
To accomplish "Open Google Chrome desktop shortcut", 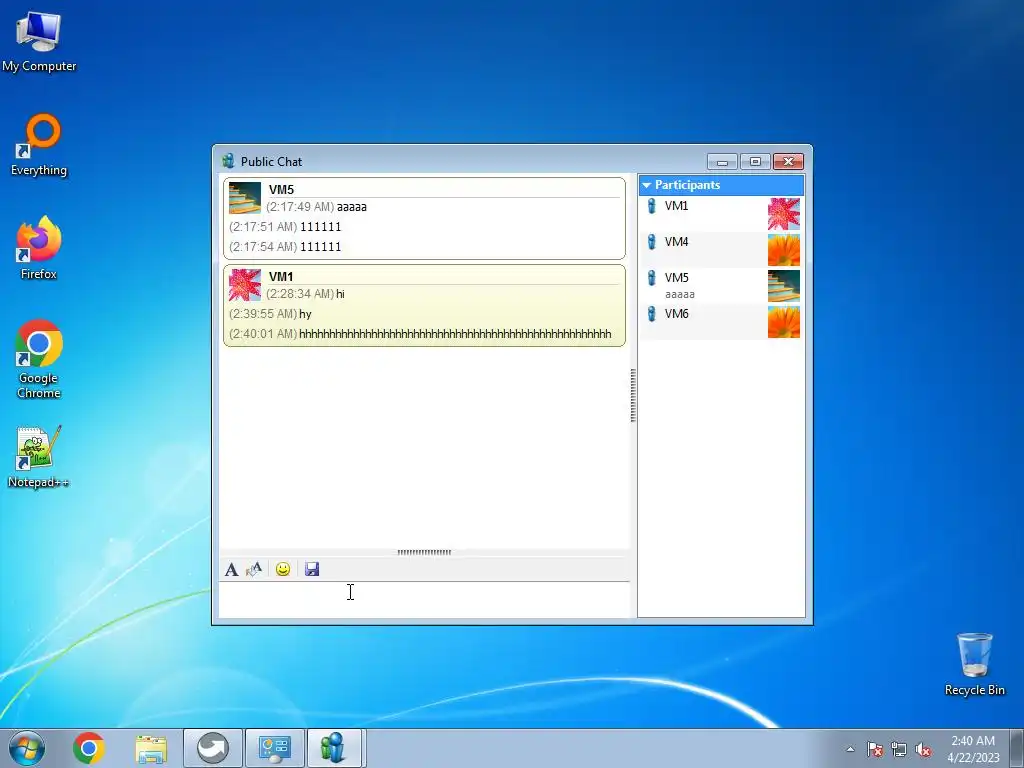I will coord(39,359).
